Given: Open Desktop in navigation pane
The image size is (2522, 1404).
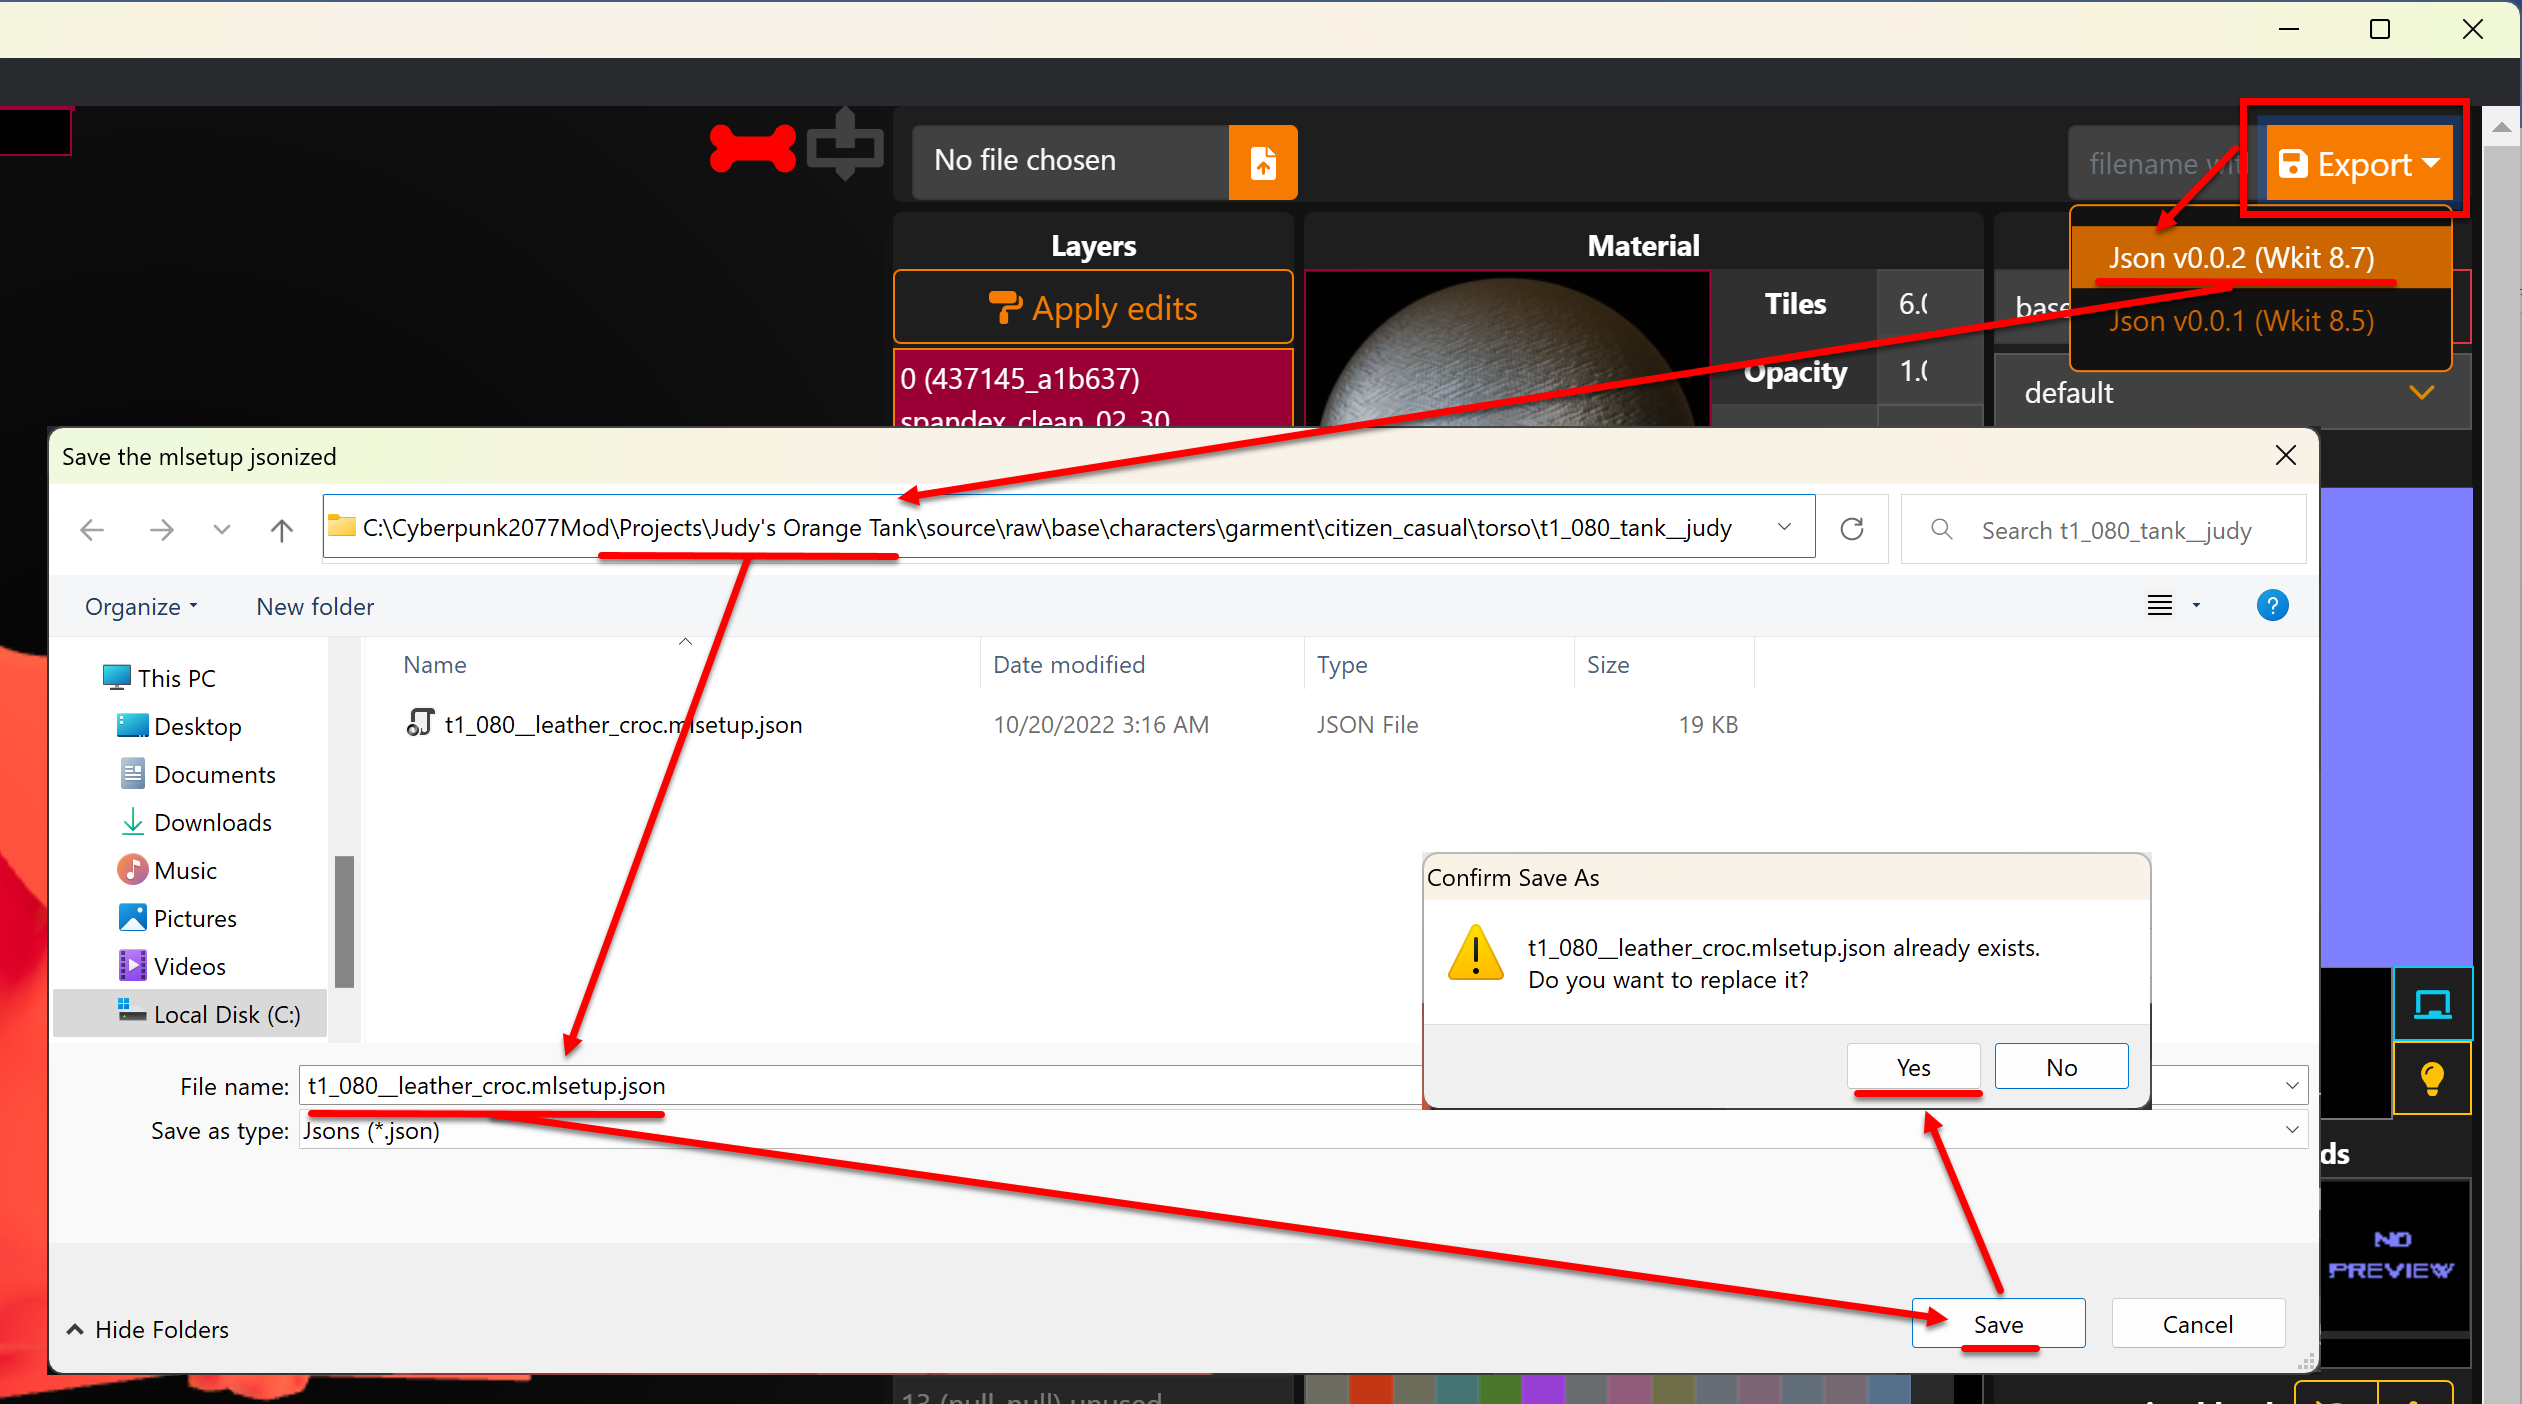Looking at the screenshot, I should (180, 726).
